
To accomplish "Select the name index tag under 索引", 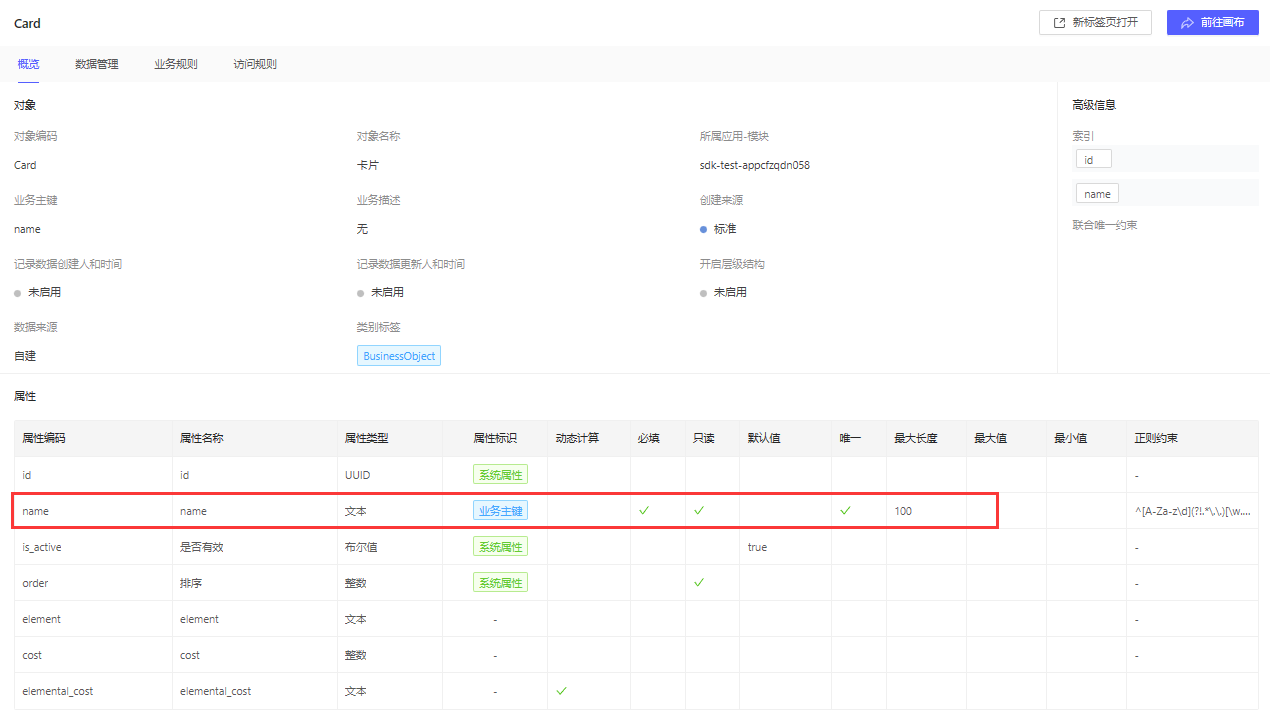I will coord(1097,194).
